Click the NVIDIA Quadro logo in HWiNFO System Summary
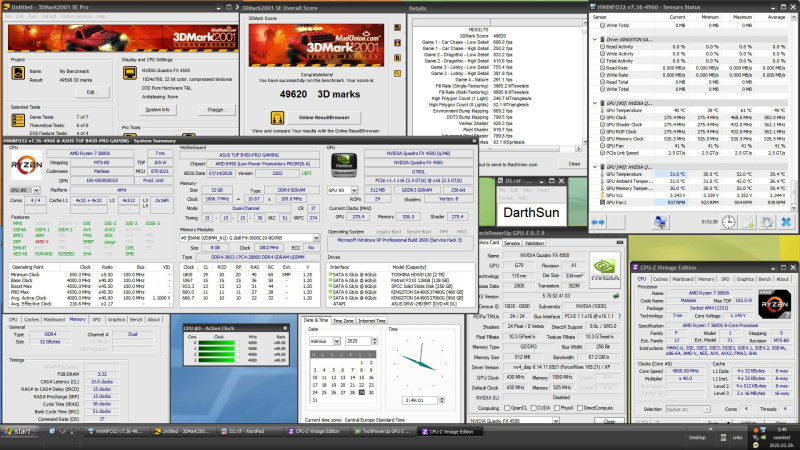800x450 pixels. click(x=344, y=164)
